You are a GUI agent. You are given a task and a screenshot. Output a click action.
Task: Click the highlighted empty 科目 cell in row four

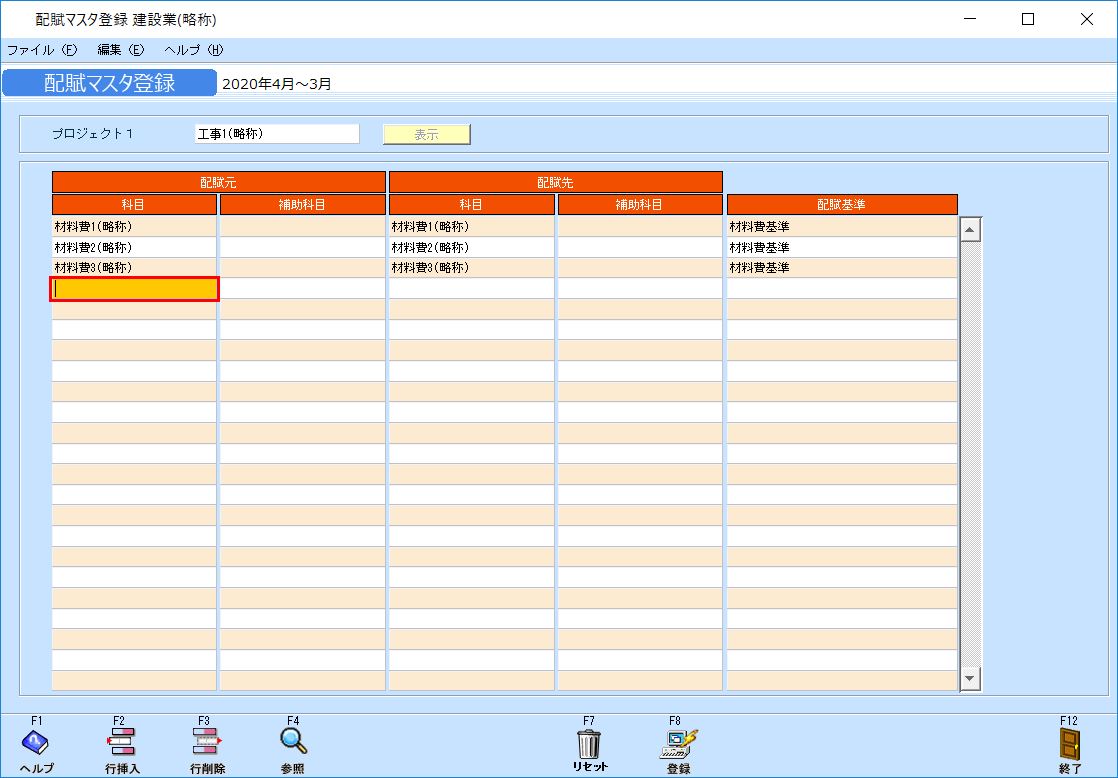(134, 289)
